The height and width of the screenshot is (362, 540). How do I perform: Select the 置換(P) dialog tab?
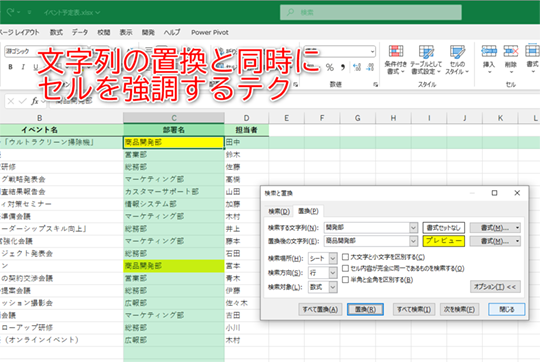[308, 211]
